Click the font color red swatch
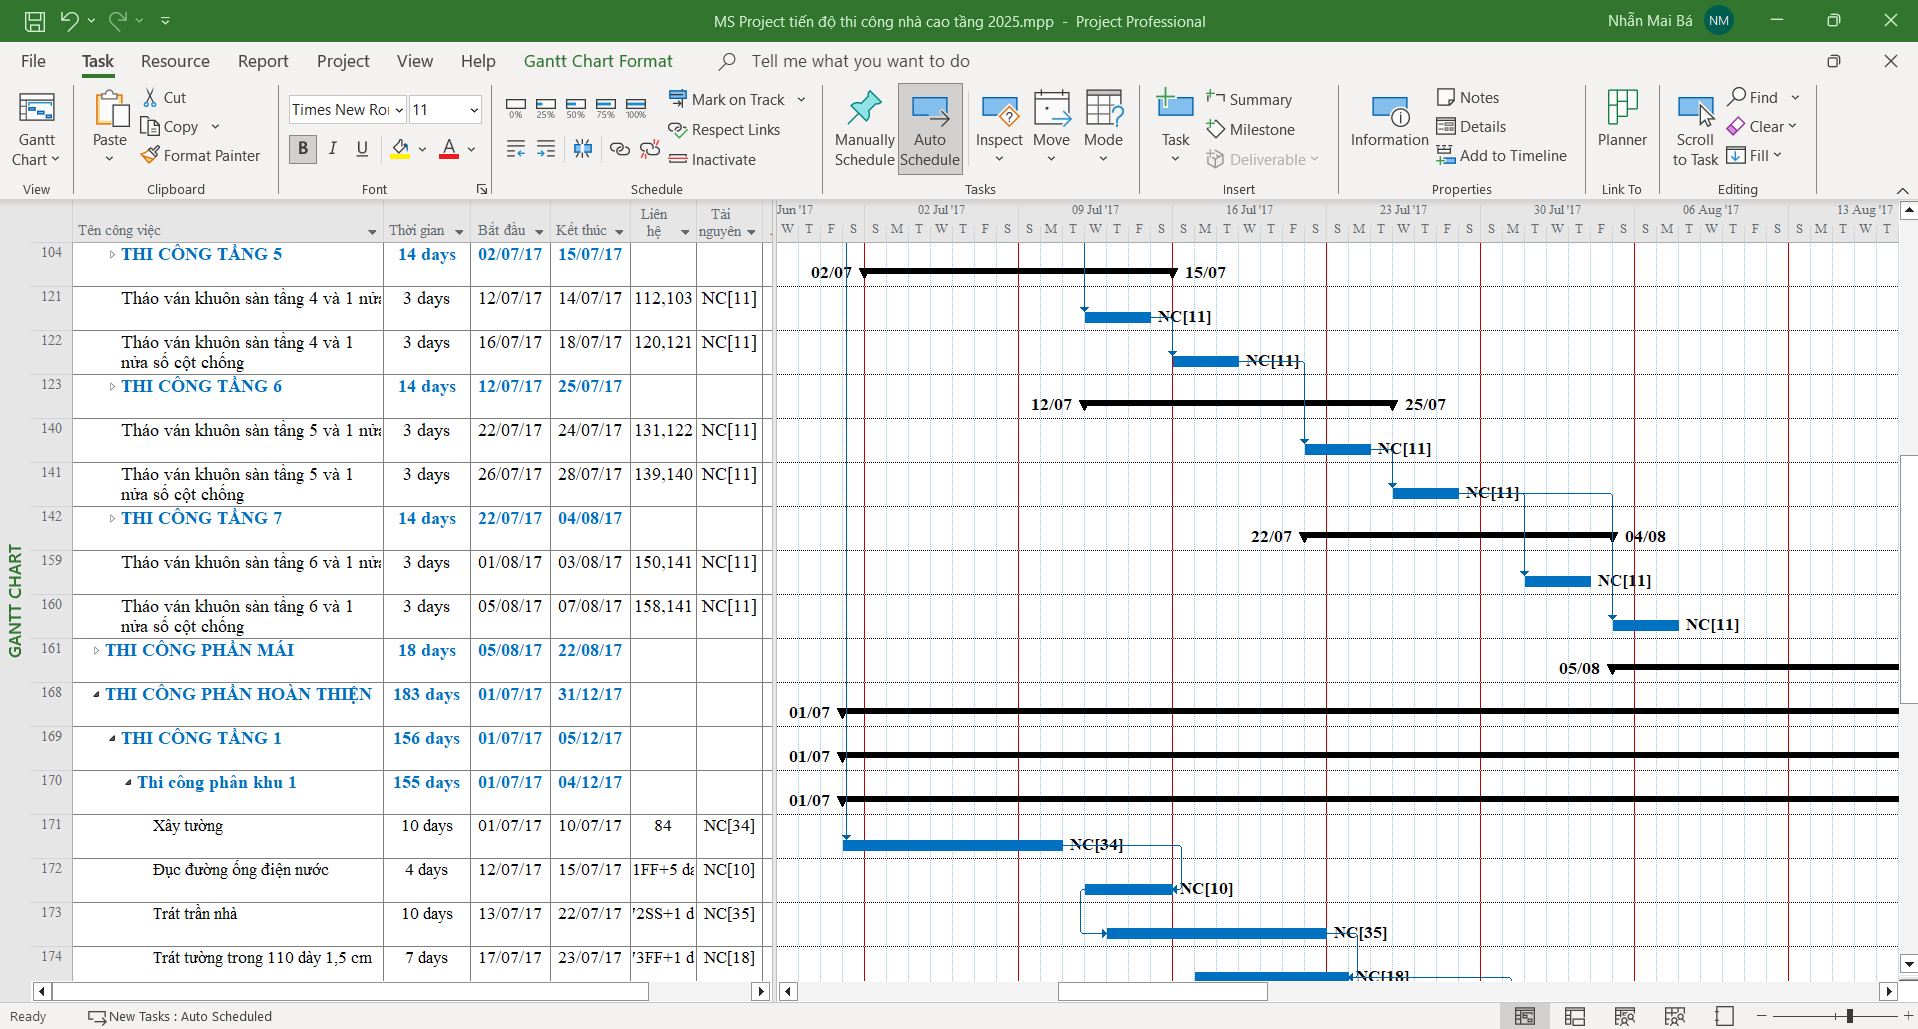Viewport: 1918px width, 1029px height. (x=449, y=149)
